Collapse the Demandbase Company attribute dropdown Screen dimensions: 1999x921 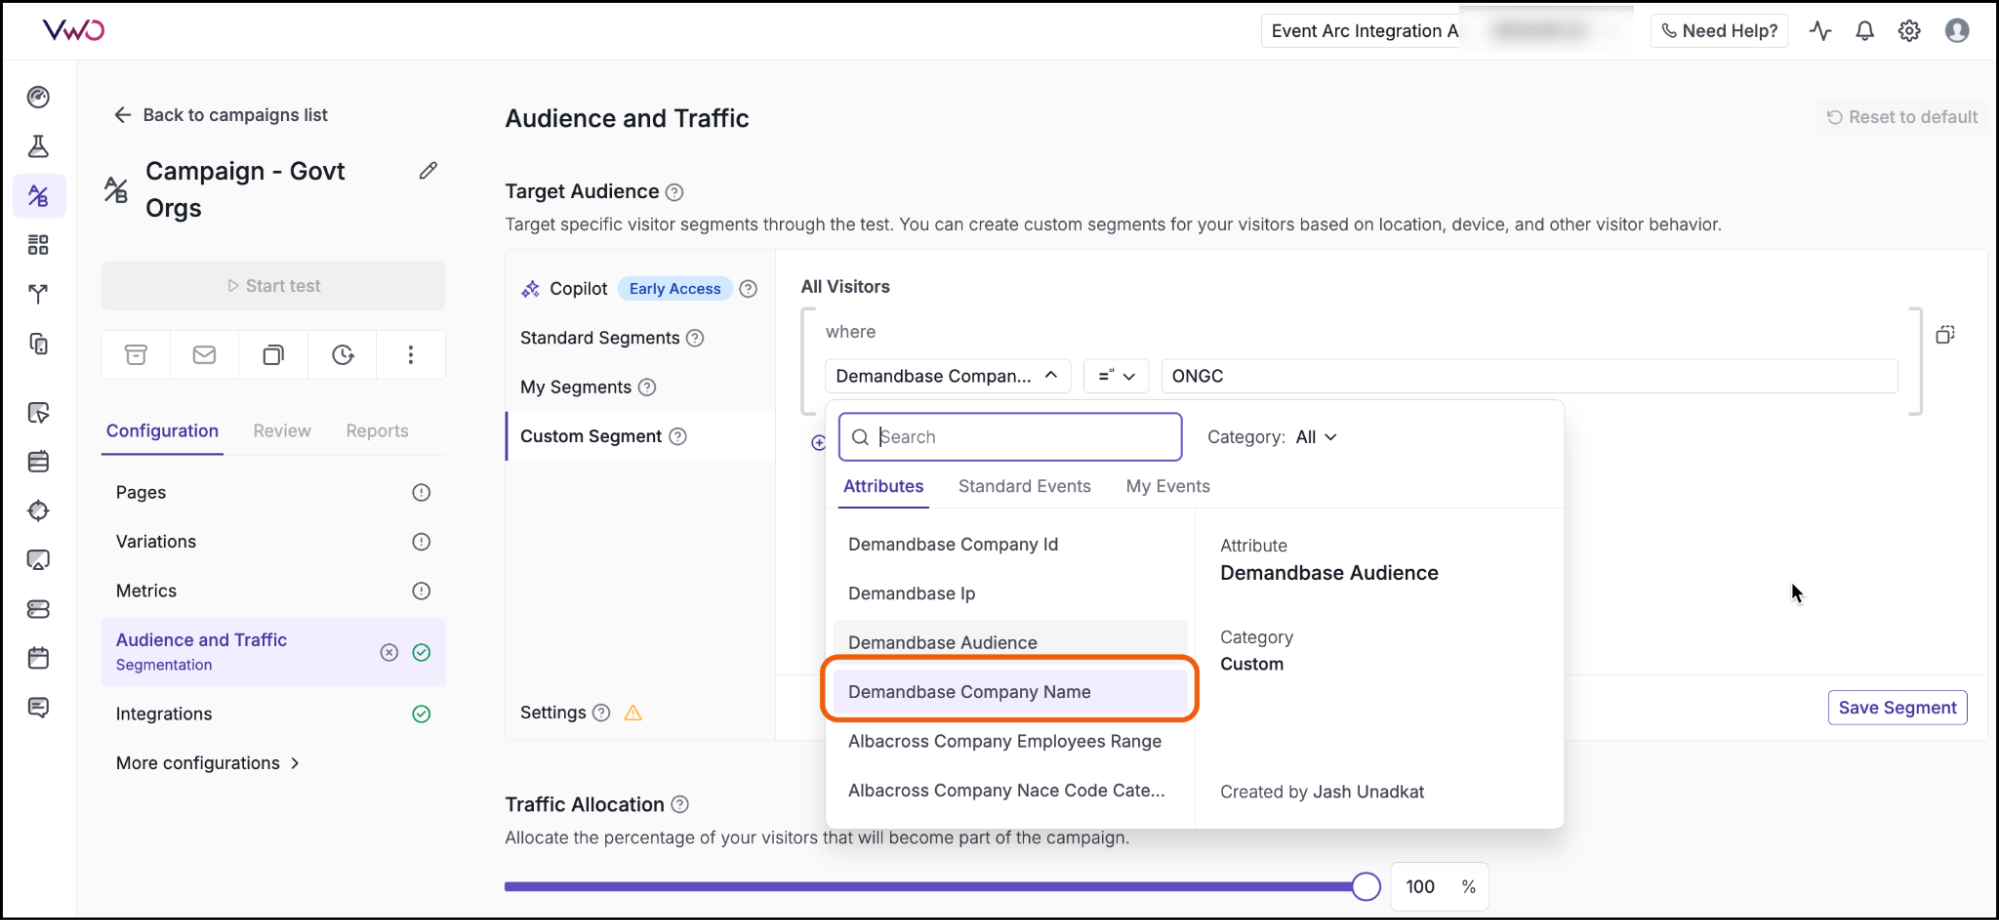[x=947, y=376]
